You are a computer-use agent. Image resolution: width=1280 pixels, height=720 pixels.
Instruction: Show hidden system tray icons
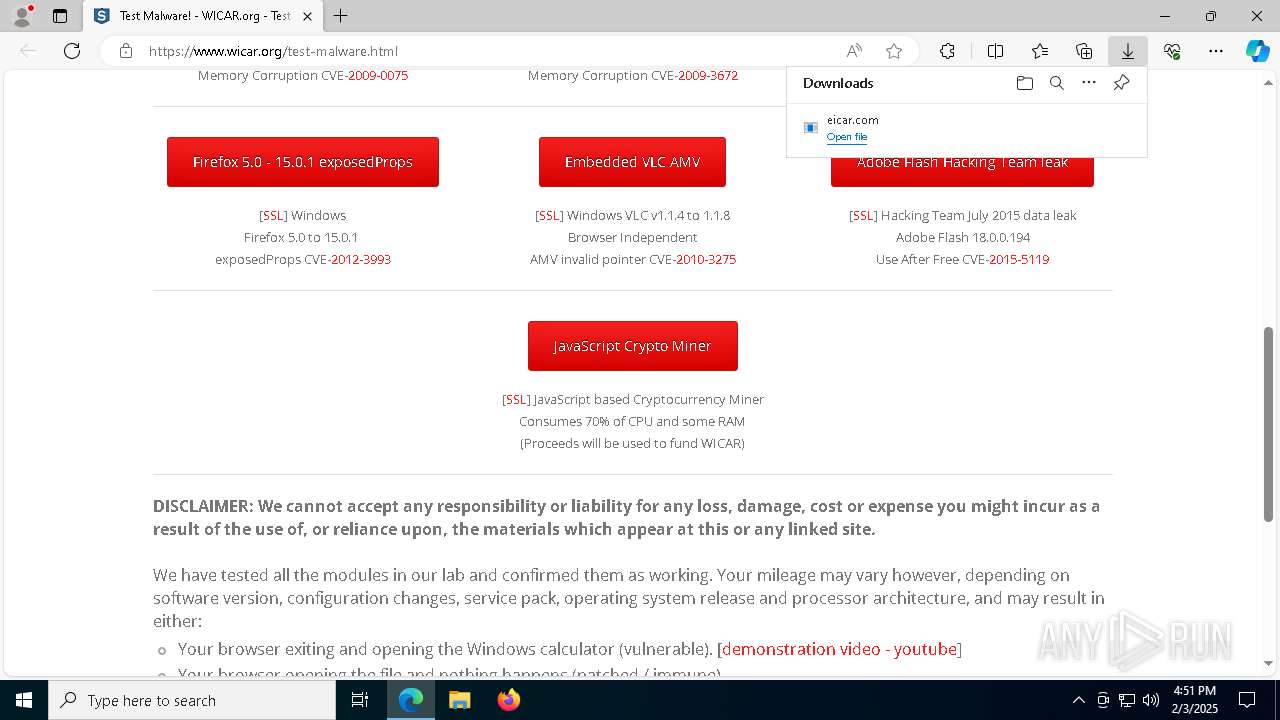click(1078, 700)
